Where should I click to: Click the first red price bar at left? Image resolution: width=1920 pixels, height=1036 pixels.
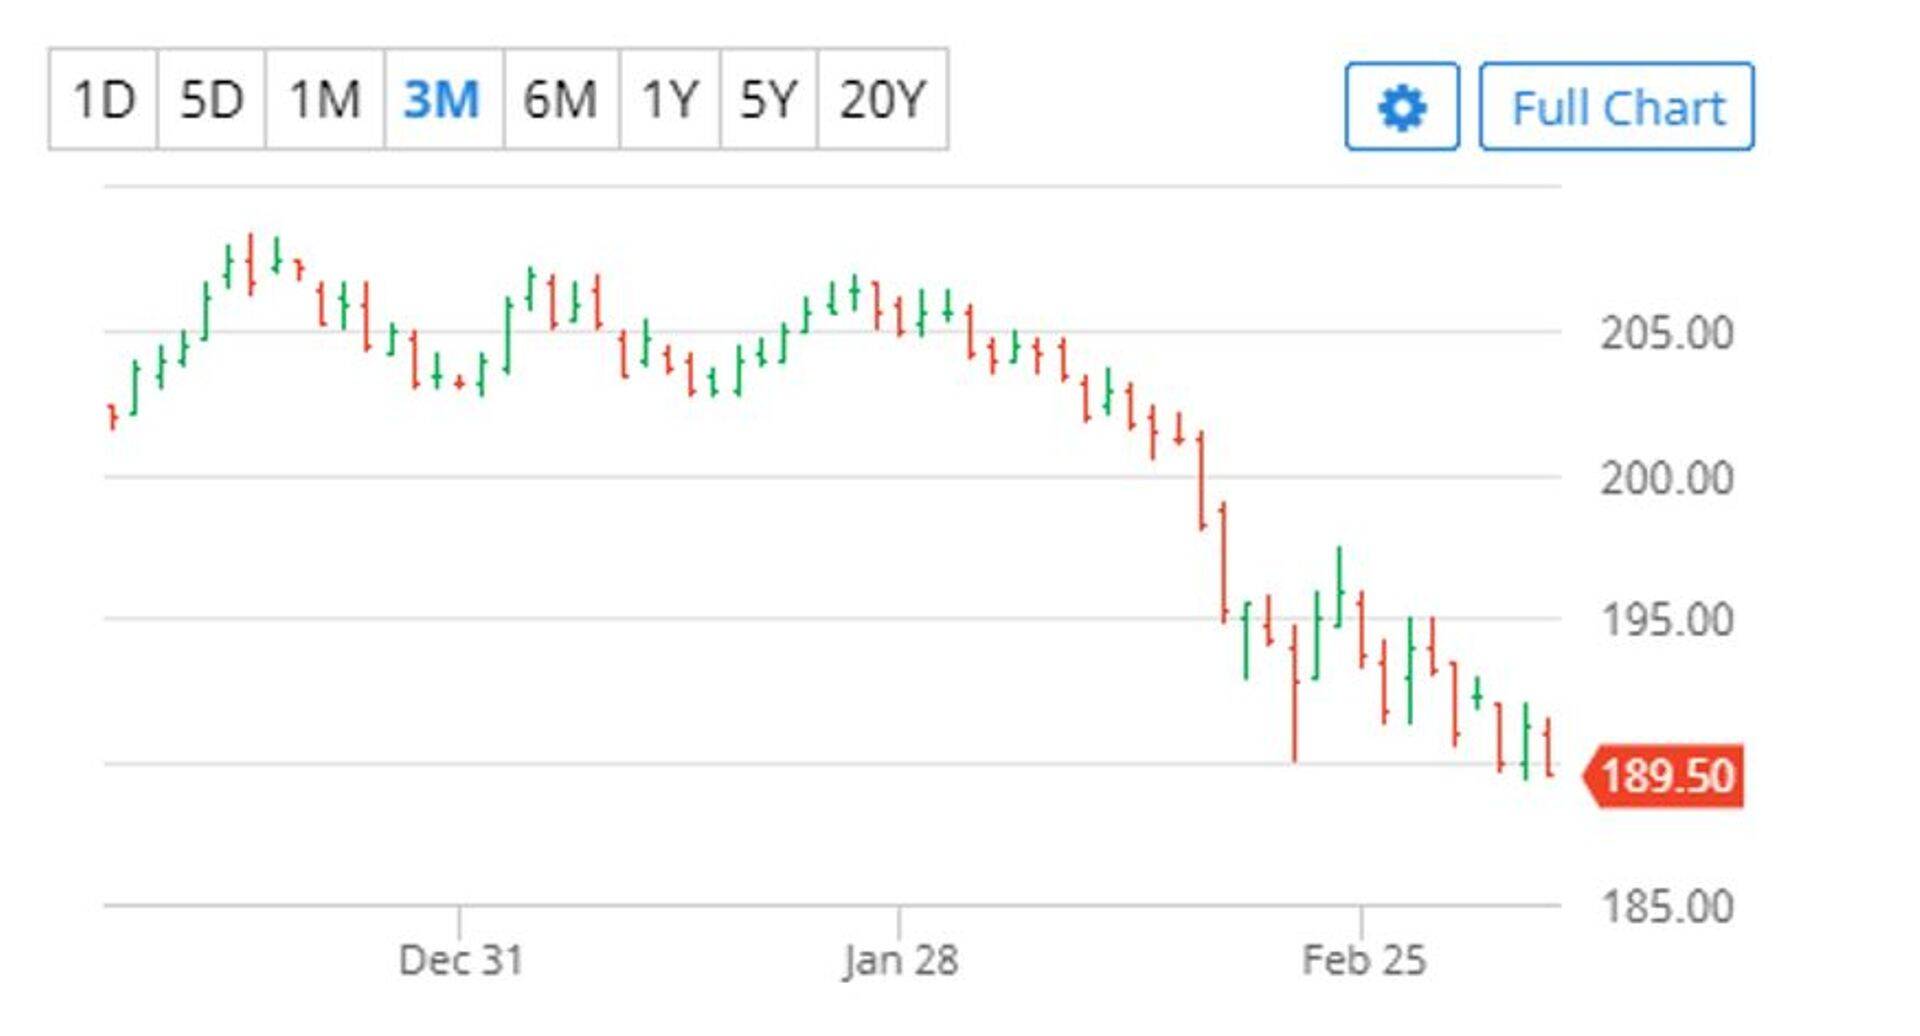tap(113, 416)
